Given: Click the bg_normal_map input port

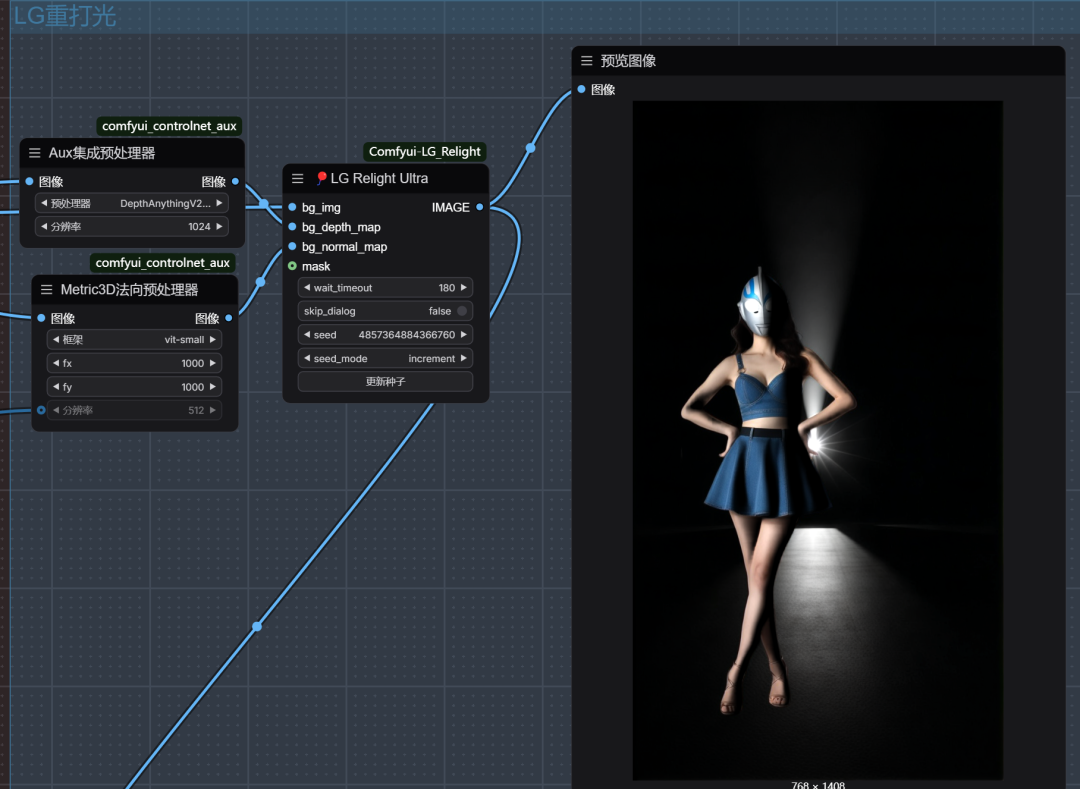Looking at the screenshot, I should 292,246.
